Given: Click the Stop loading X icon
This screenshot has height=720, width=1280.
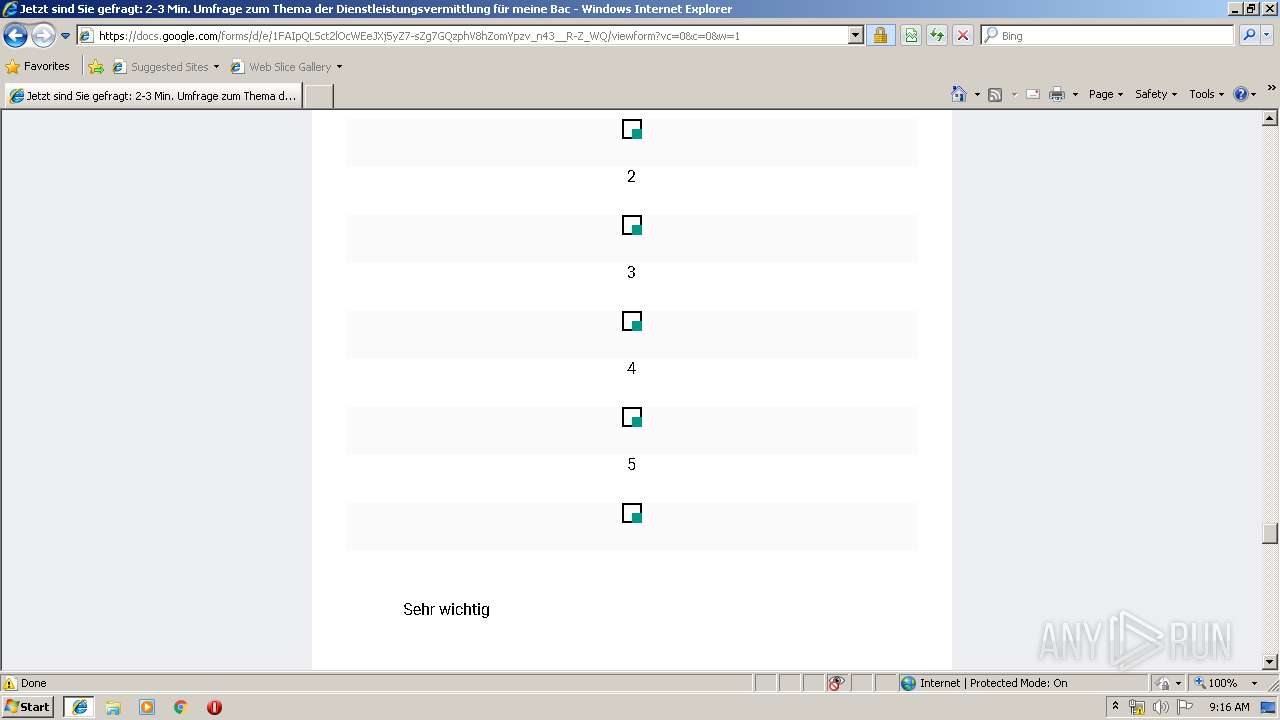Looking at the screenshot, I should tap(963, 36).
